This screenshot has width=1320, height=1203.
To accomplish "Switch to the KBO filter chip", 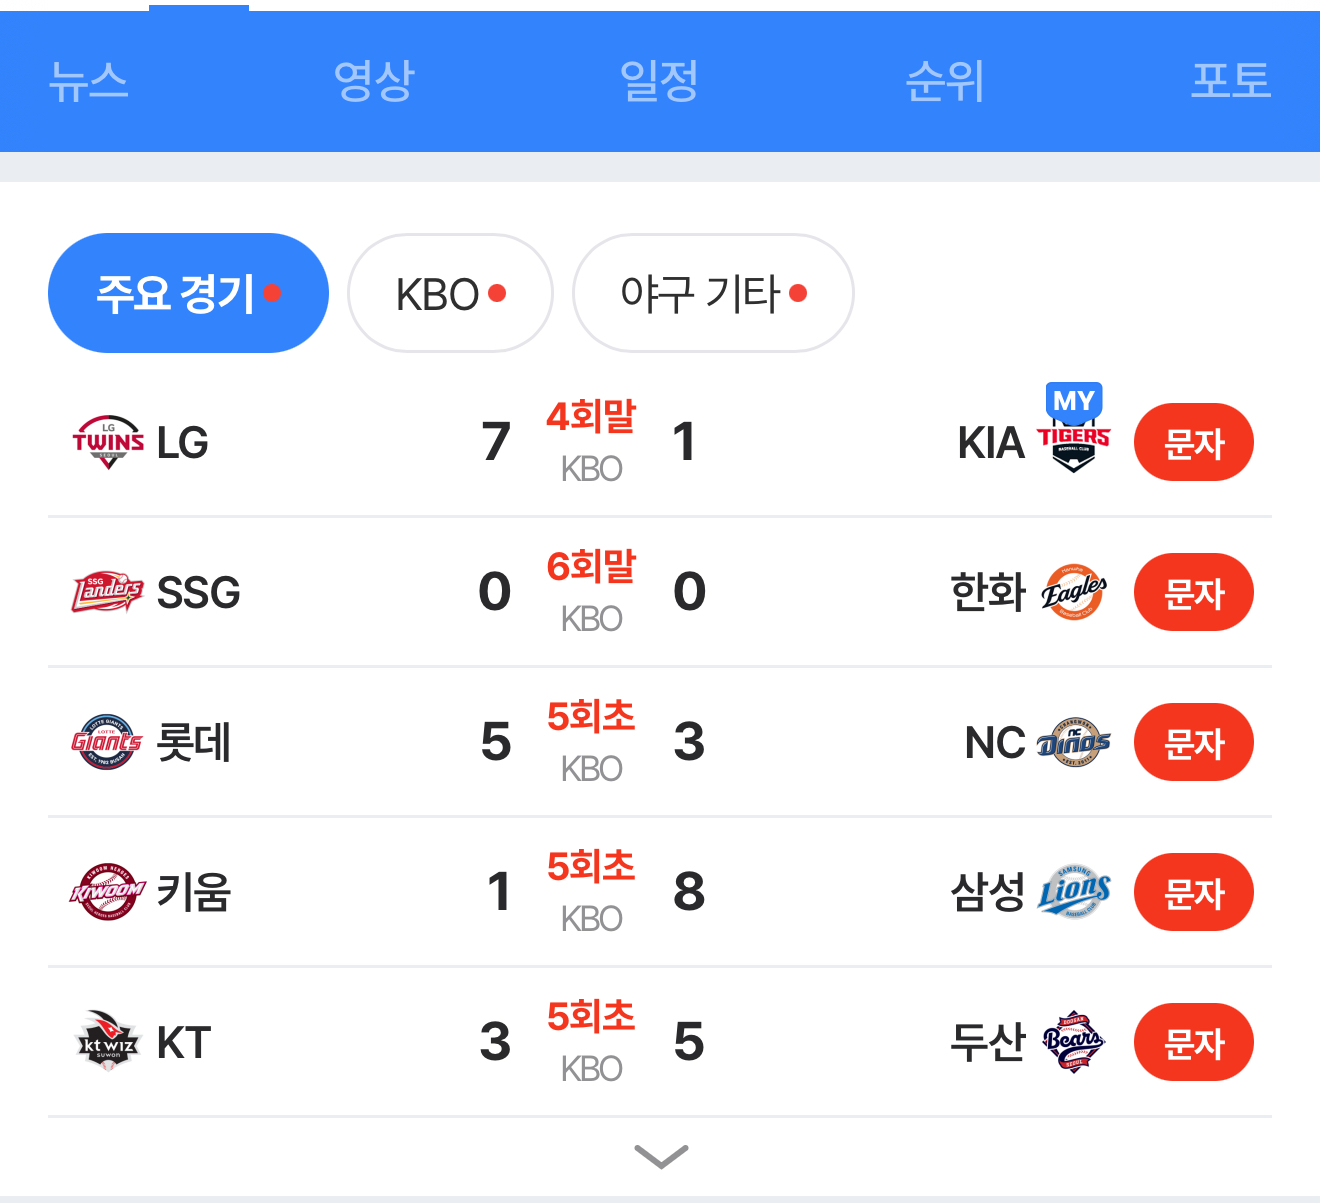I will click(x=450, y=293).
